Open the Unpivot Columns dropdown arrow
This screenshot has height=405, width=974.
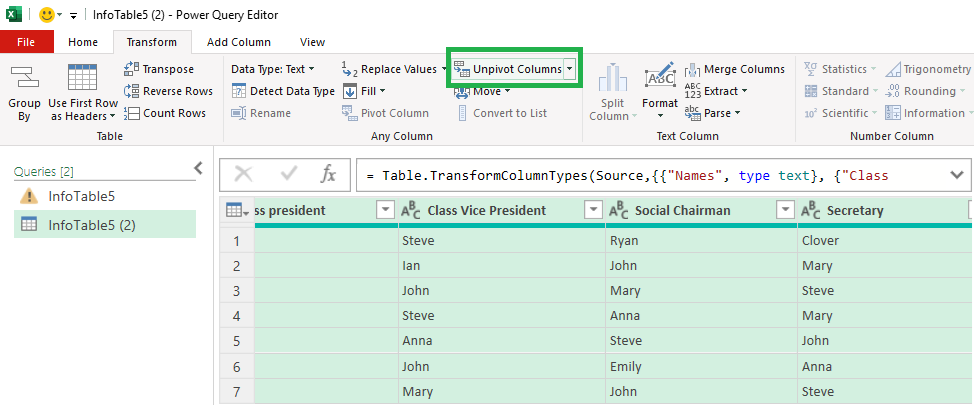point(570,69)
